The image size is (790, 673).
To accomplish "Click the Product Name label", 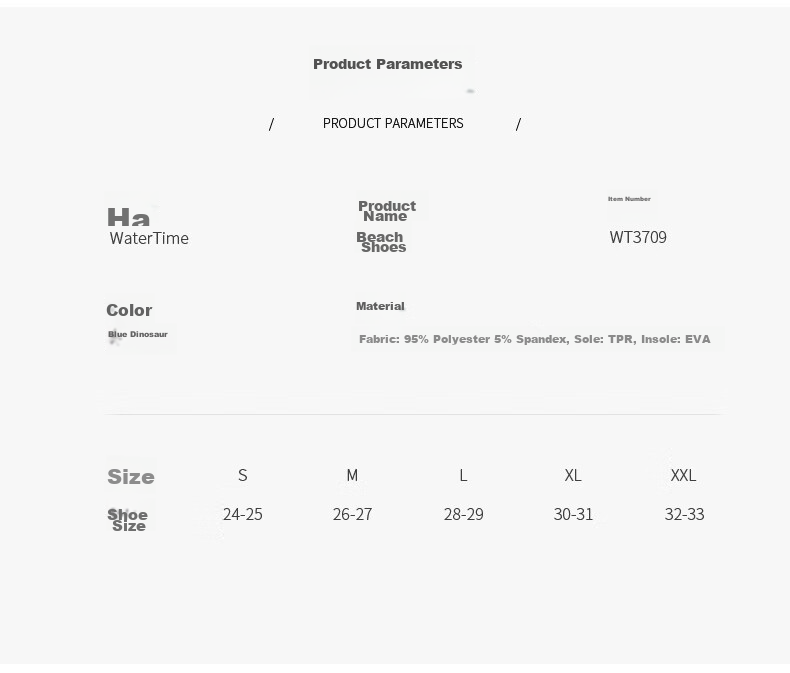I will pyautogui.click(x=387, y=211).
